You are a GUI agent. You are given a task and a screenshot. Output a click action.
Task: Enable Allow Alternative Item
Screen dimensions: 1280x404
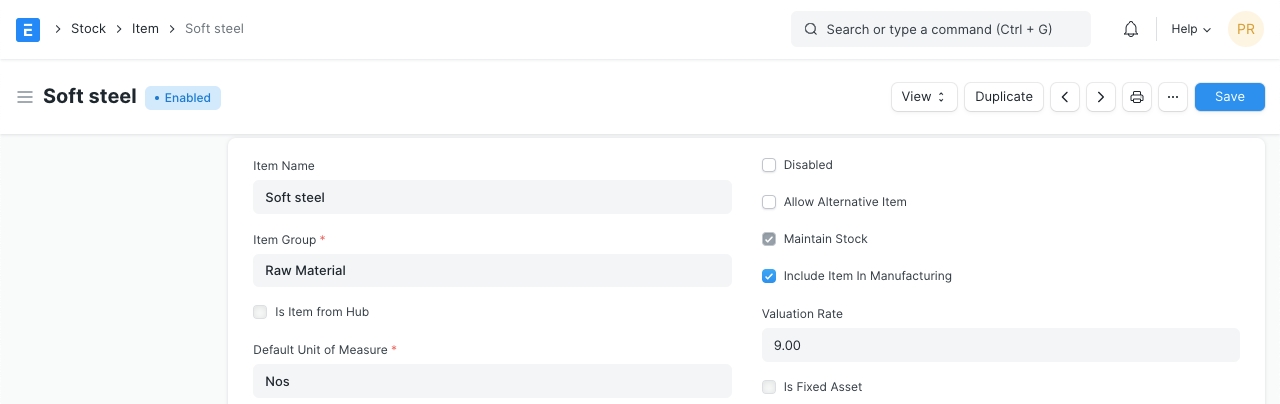[769, 202]
